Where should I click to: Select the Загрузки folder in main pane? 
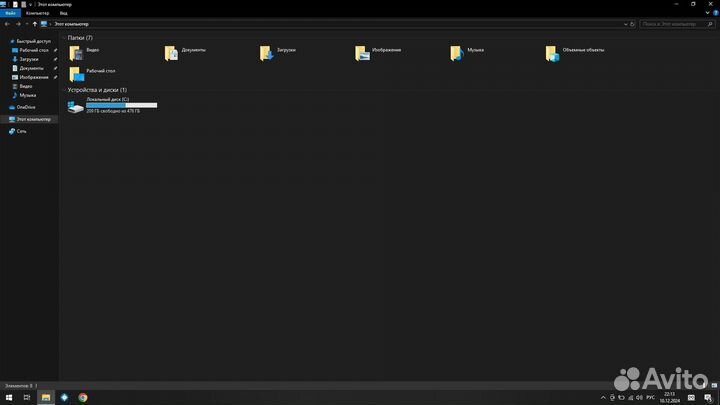click(x=266, y=53)
